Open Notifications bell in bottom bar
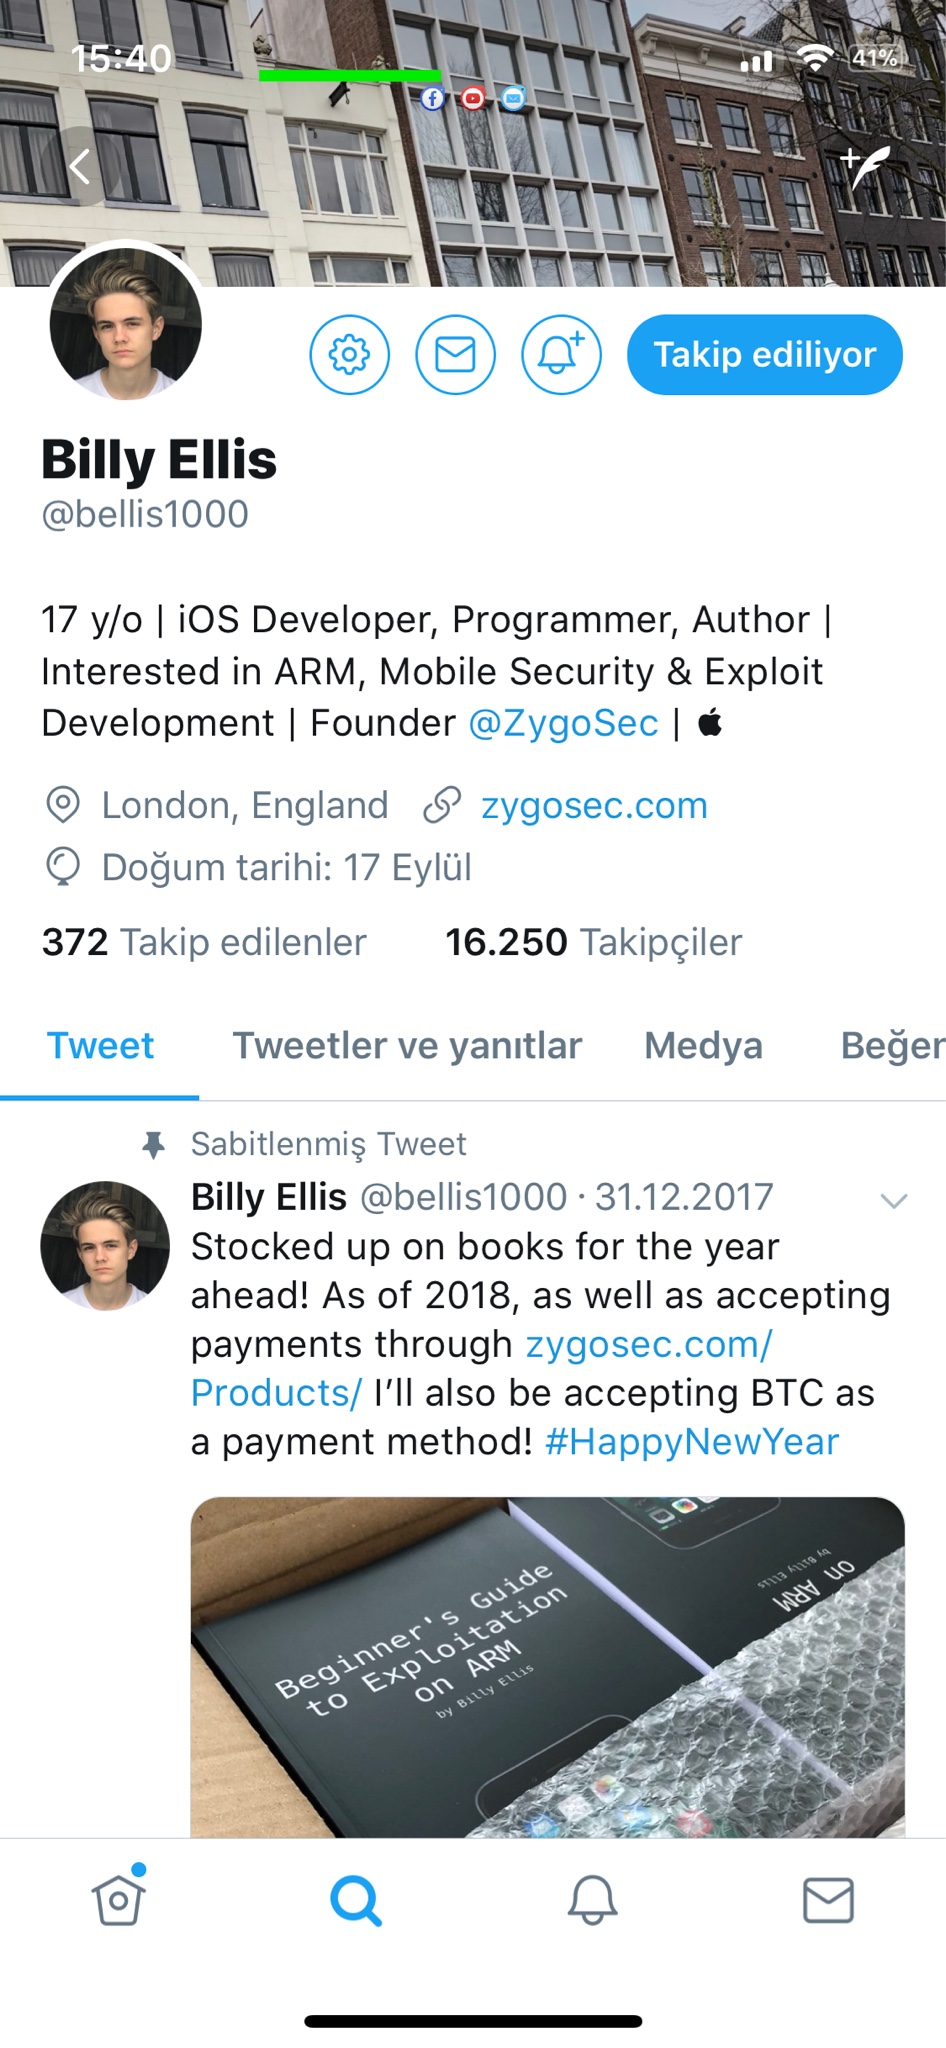This screenshot has height=2048, width=946. pyautogui.click(x=592, y=1899)
